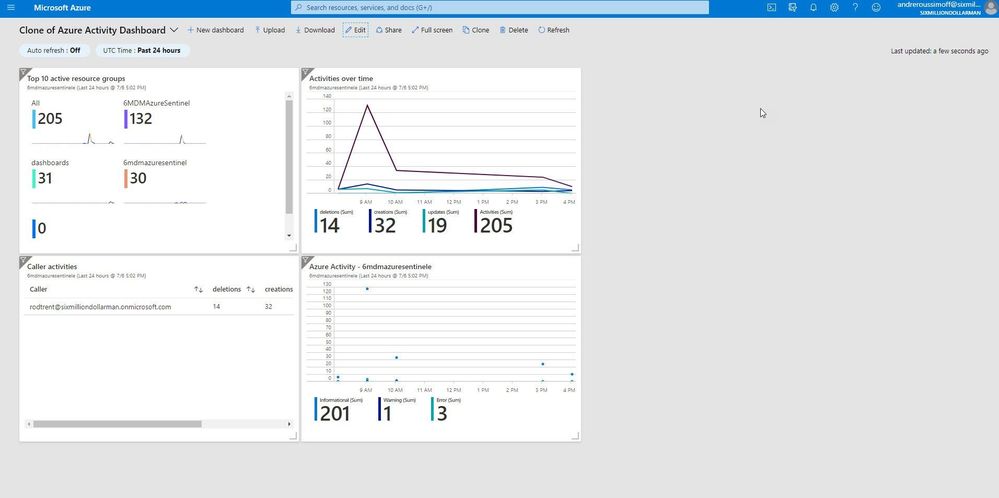This screenshot has height=498, width=999.
Task: Open the Directory and subscription filter icon
Action: click(x=792, y=8)
